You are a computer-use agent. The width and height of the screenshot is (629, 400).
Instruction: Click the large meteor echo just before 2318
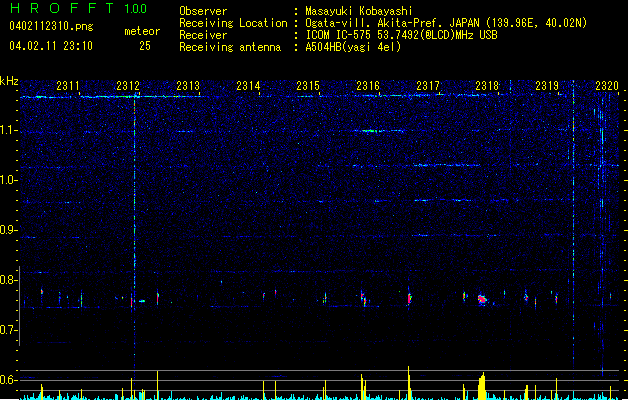pyautogui.click(x=482, y=300)
